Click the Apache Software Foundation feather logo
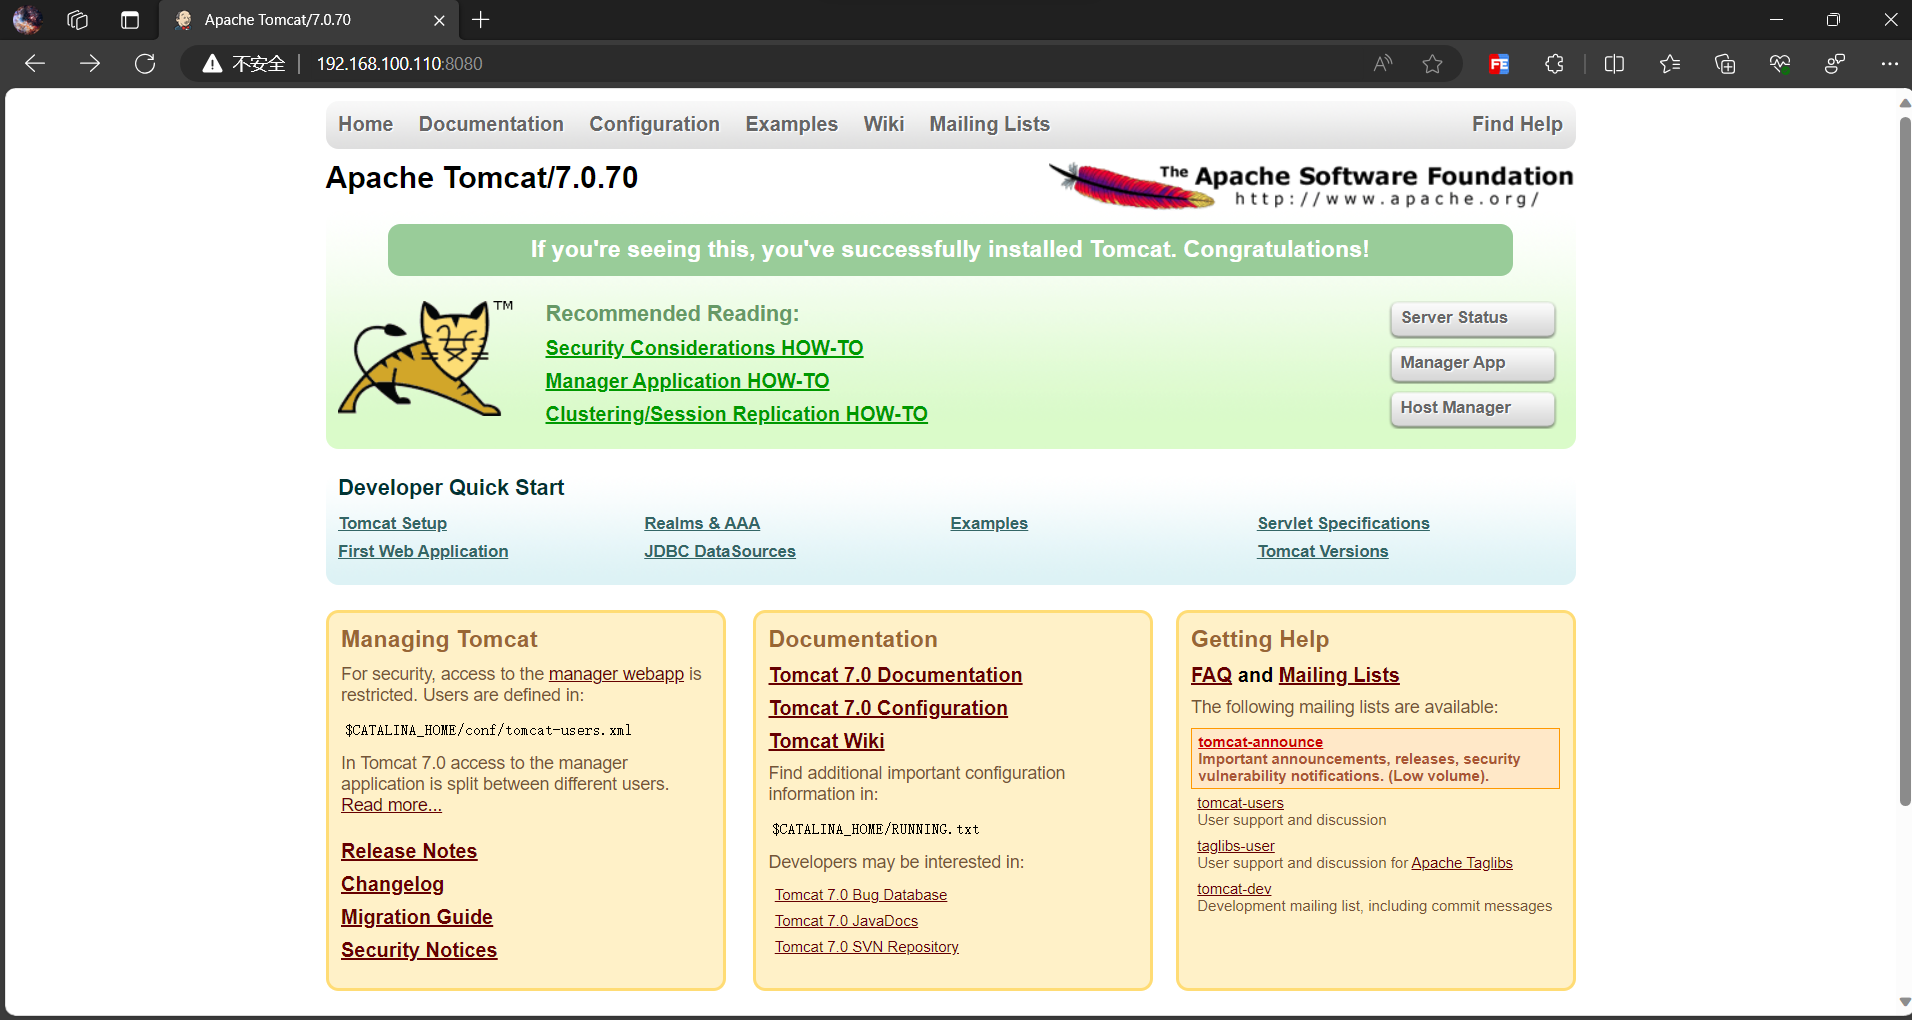Image resolution: width=1912 pixels, height=1020 pixels. pyautogui.click(x=1310, y=186)
